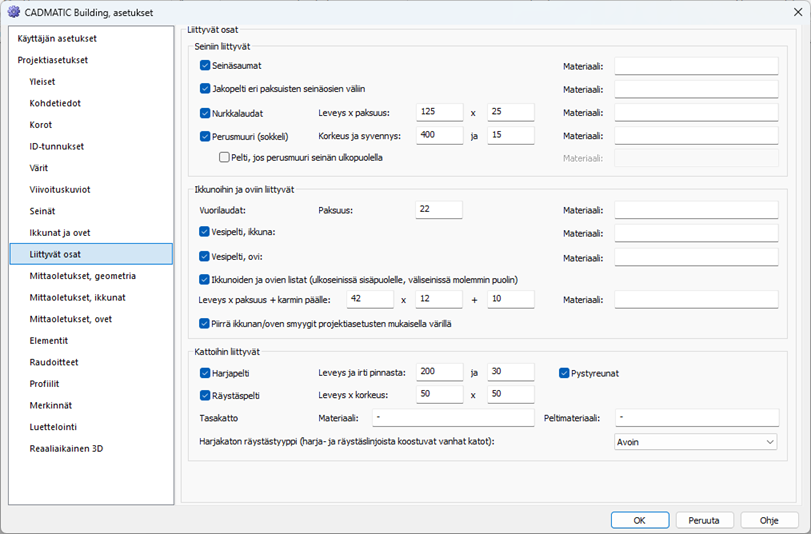Open help with the Ohje button
811x534 pixels.
768,520
